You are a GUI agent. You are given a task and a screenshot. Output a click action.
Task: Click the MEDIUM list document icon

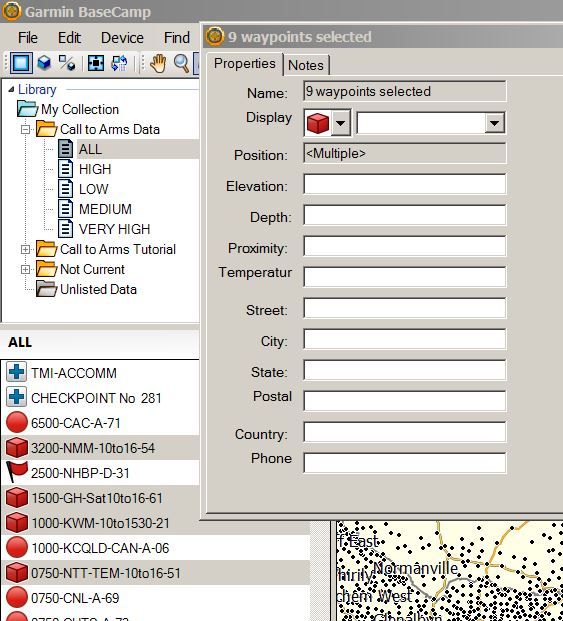tap(66, 208)
